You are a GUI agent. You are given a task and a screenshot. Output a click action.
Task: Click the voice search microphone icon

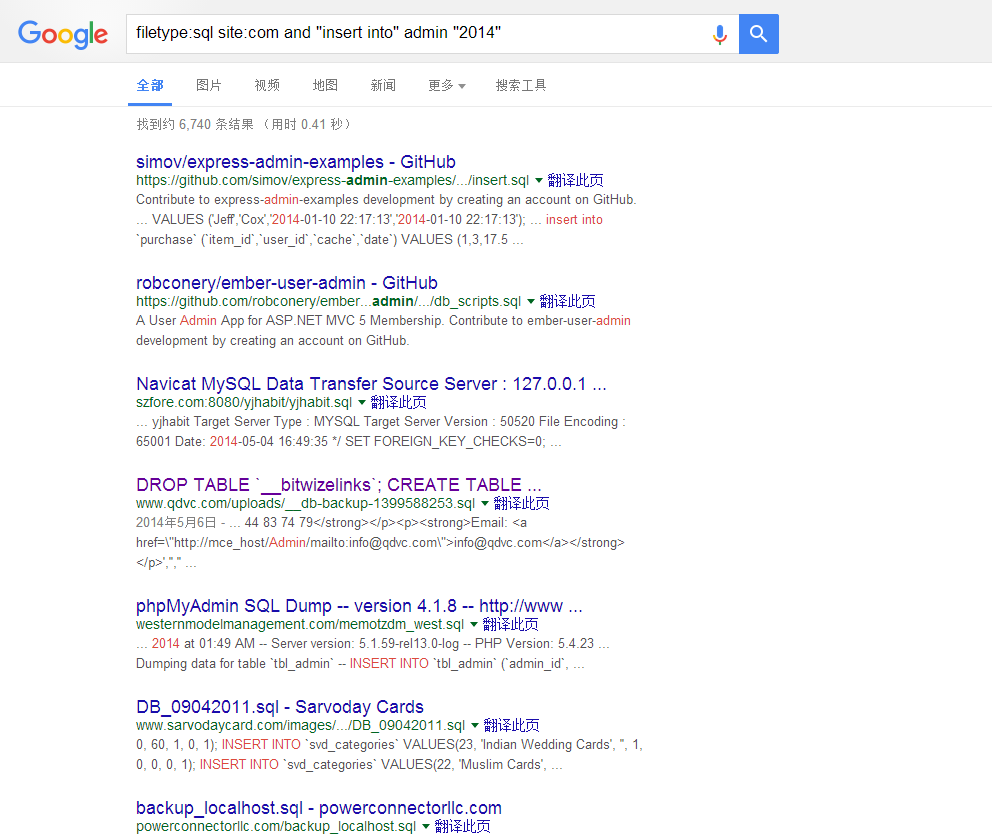click(x=719, y=34)
